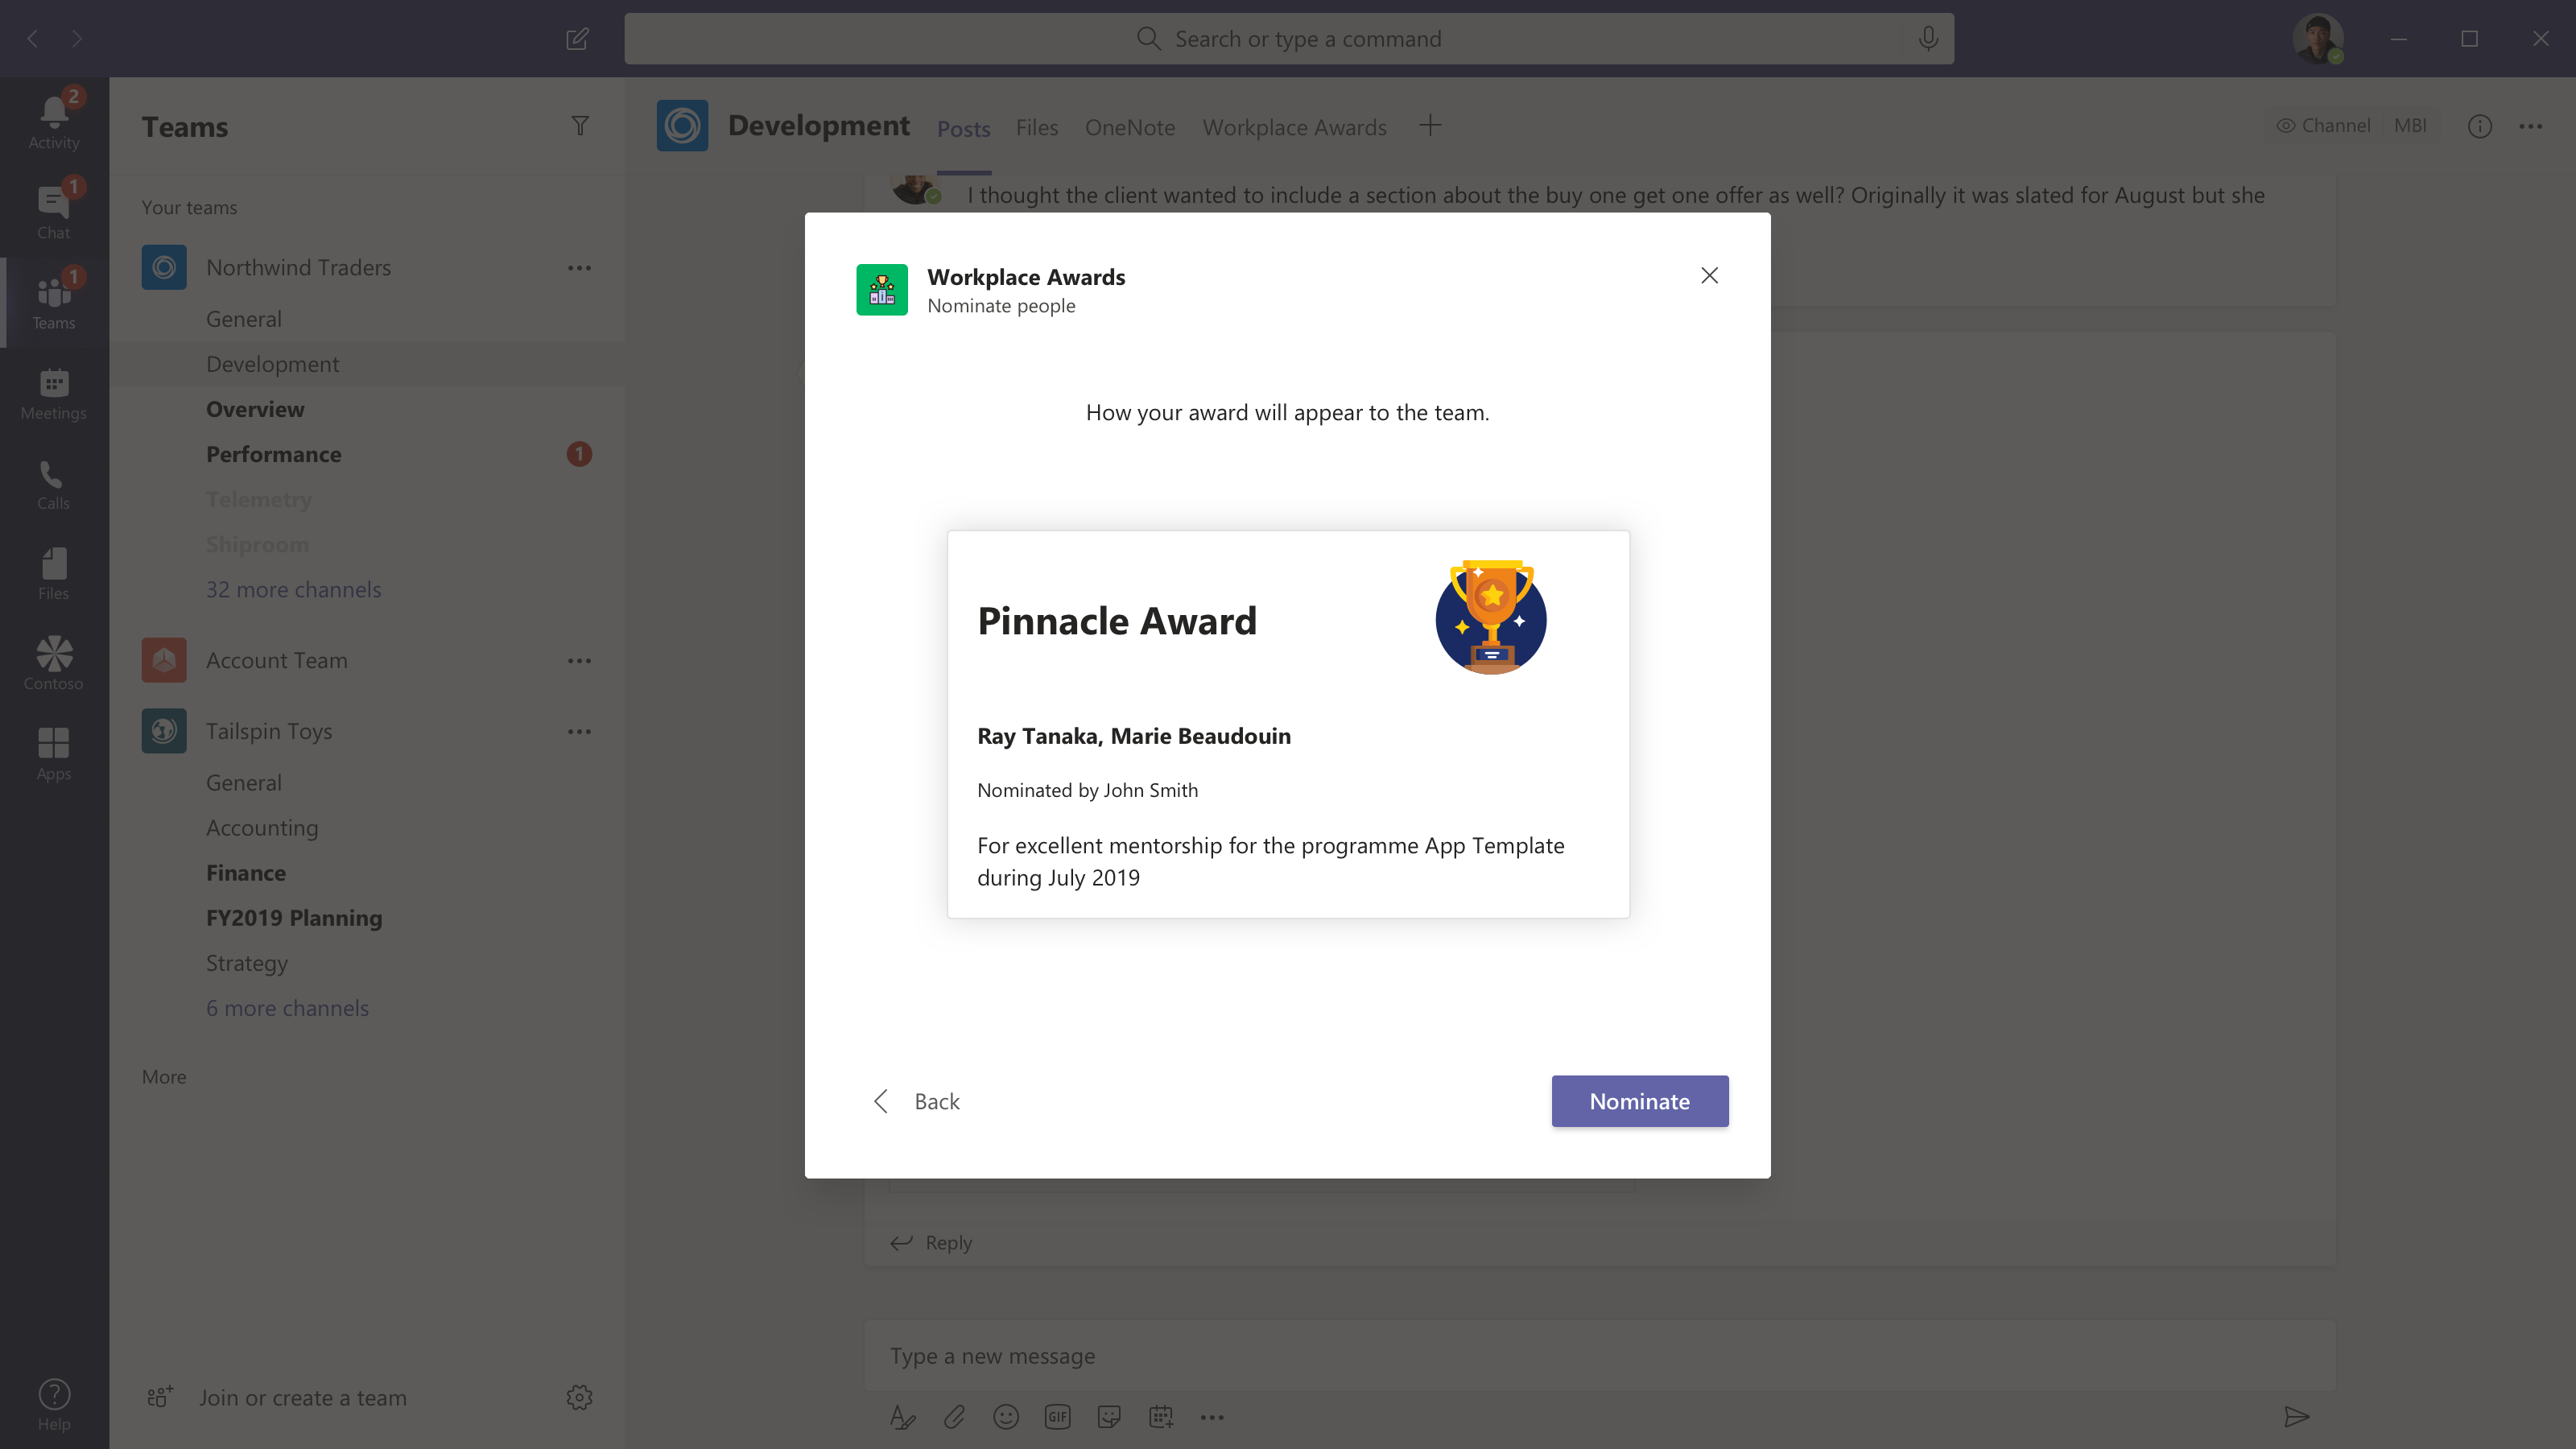Click the attach paperclip icon
Image resolution: width=2576 pixels, height=1449 pixels.
tap(954, 1417)
